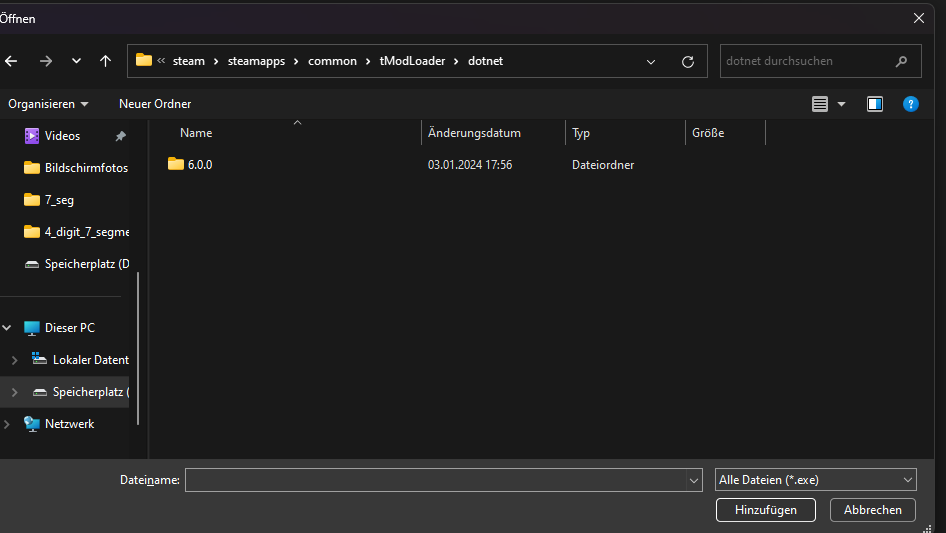Click the folder icon in address bar
Viewport: 946px width, 533px height.
coord(144,60)
